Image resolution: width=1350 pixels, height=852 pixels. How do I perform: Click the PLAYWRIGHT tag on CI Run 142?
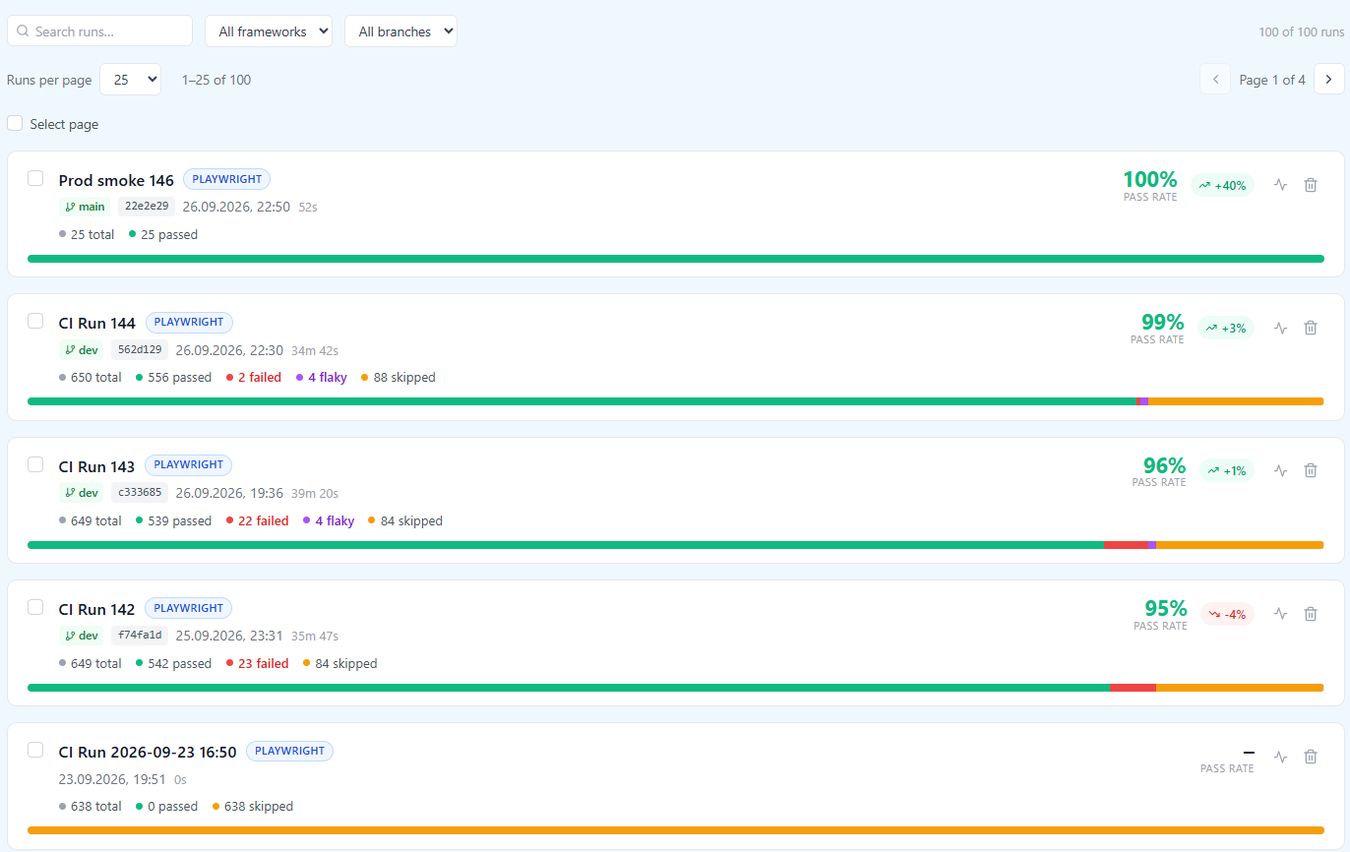point(188,608)
